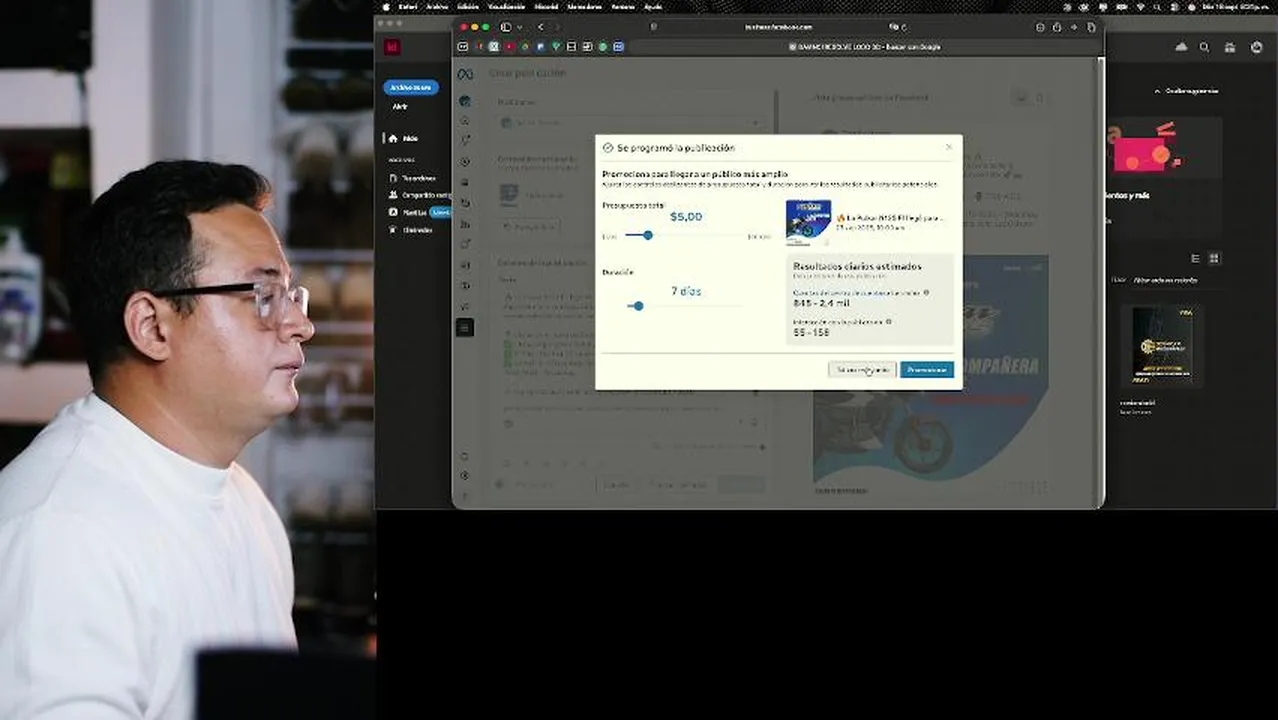
Task: Open the Historial menu in the menu bar
Action: [546, 6]
